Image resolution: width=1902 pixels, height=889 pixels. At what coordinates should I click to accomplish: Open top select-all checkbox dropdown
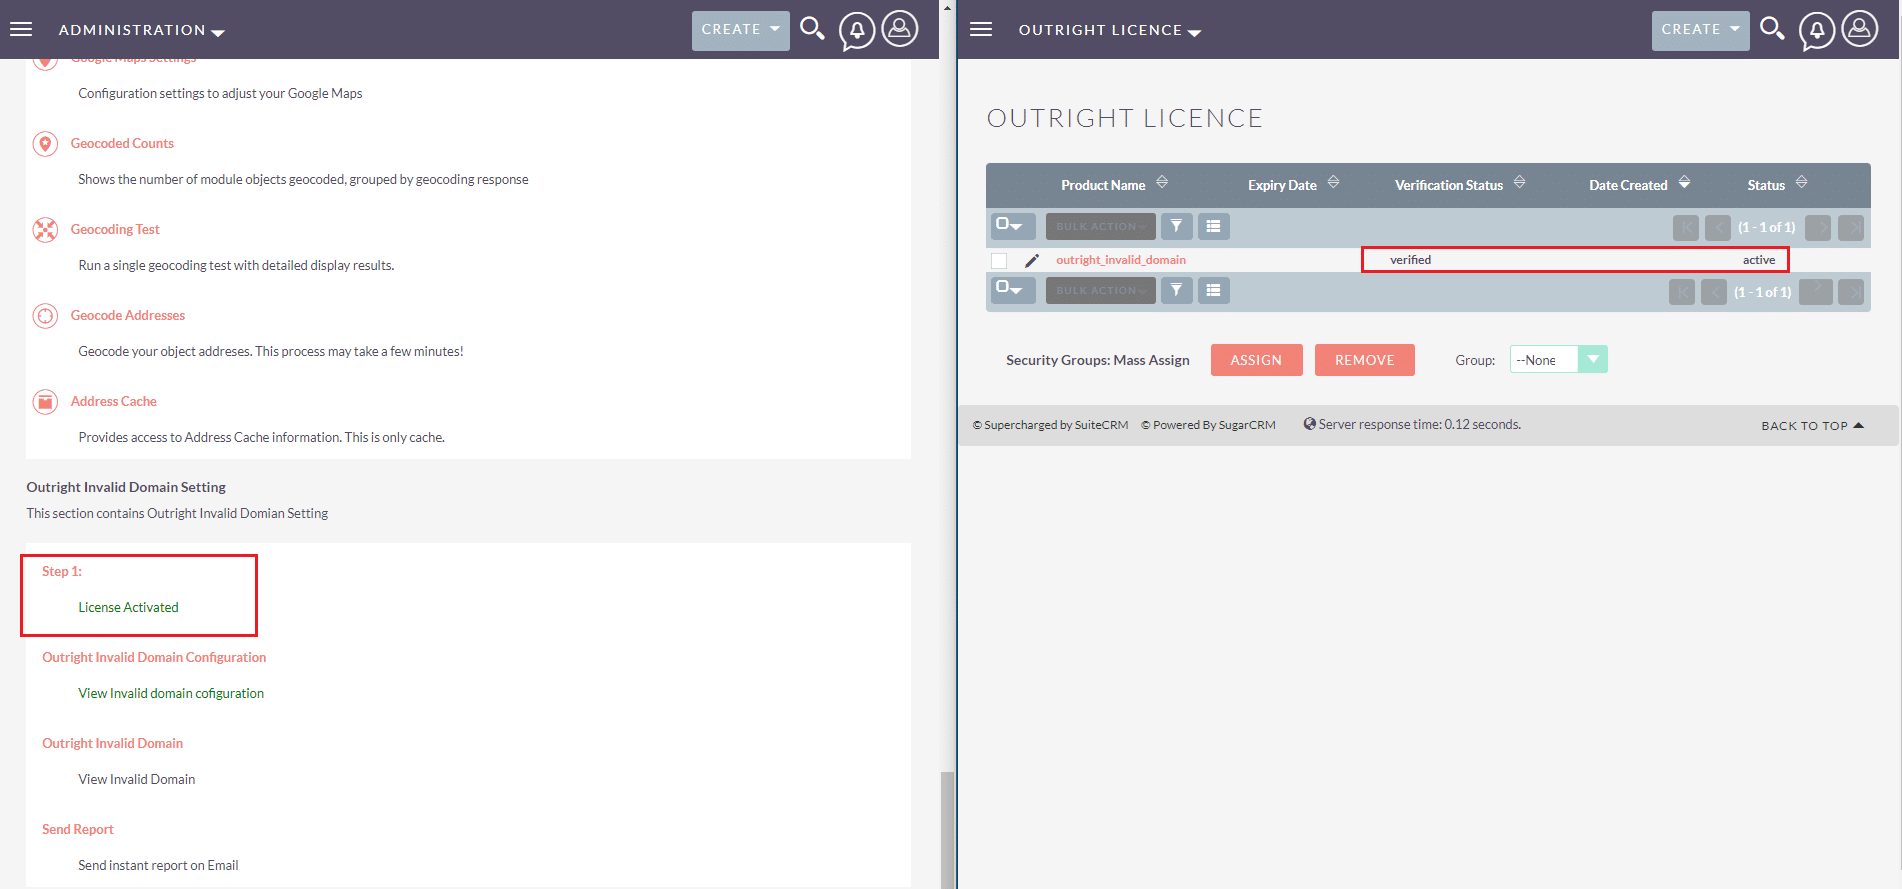point(1013,226)
